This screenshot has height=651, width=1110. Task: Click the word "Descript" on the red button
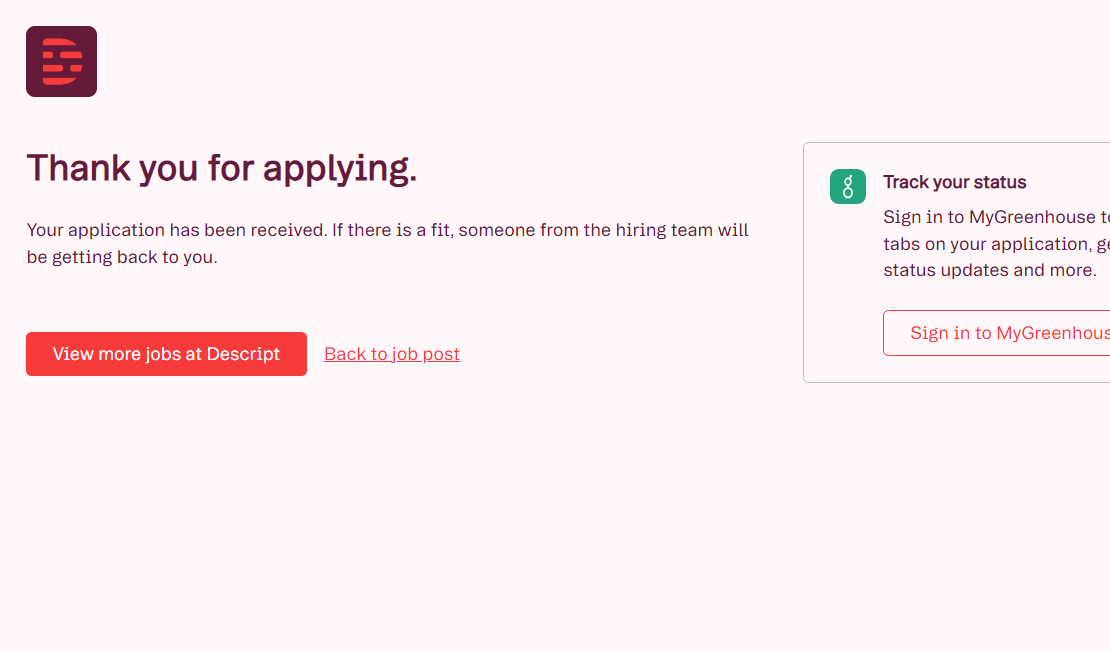point(243,354)
